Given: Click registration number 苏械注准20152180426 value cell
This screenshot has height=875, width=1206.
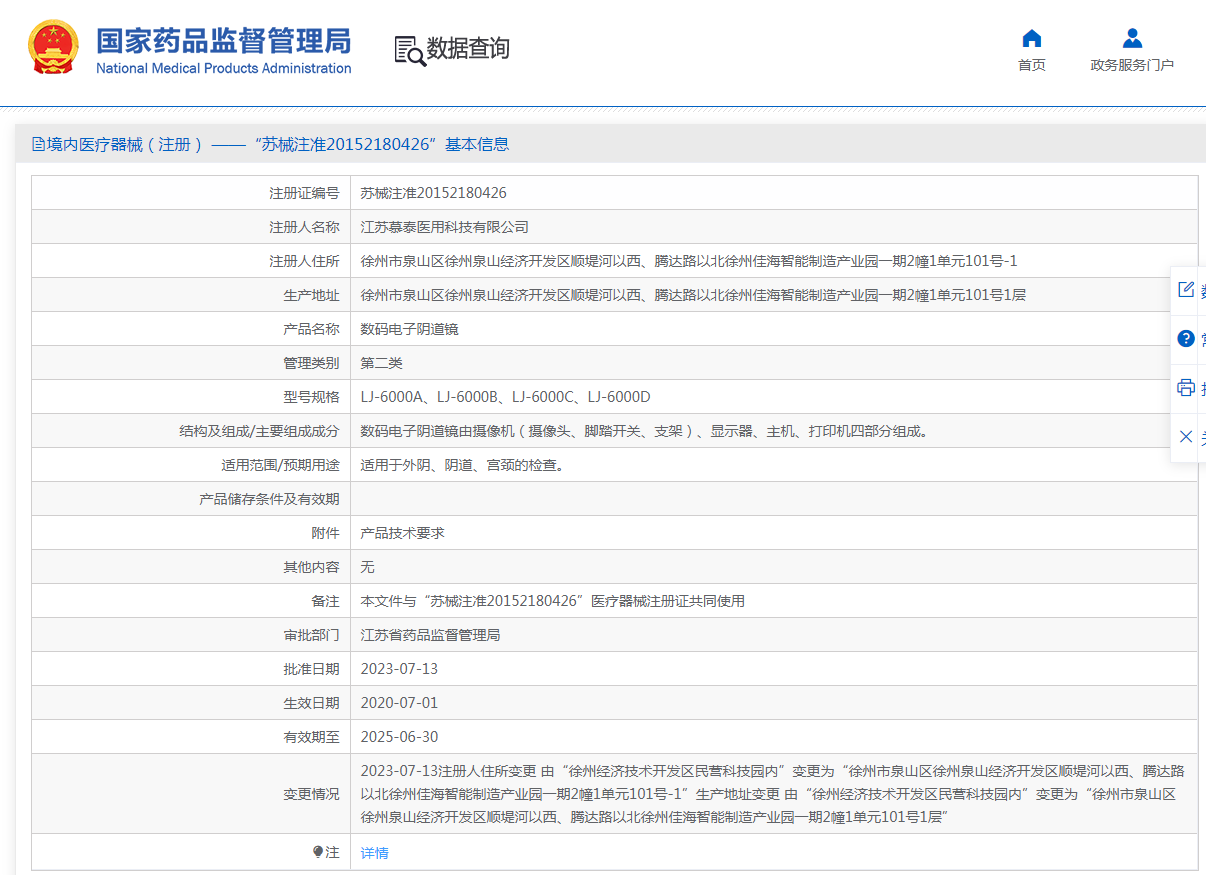Looking at the screenshot, I should 774,193.
